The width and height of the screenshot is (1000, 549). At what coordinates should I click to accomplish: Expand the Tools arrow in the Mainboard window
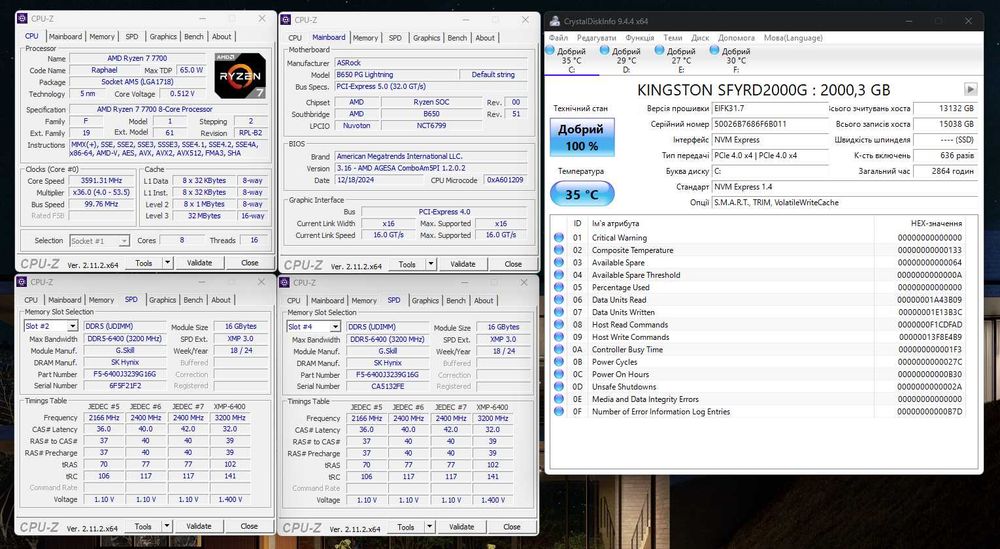coord(431,264)
